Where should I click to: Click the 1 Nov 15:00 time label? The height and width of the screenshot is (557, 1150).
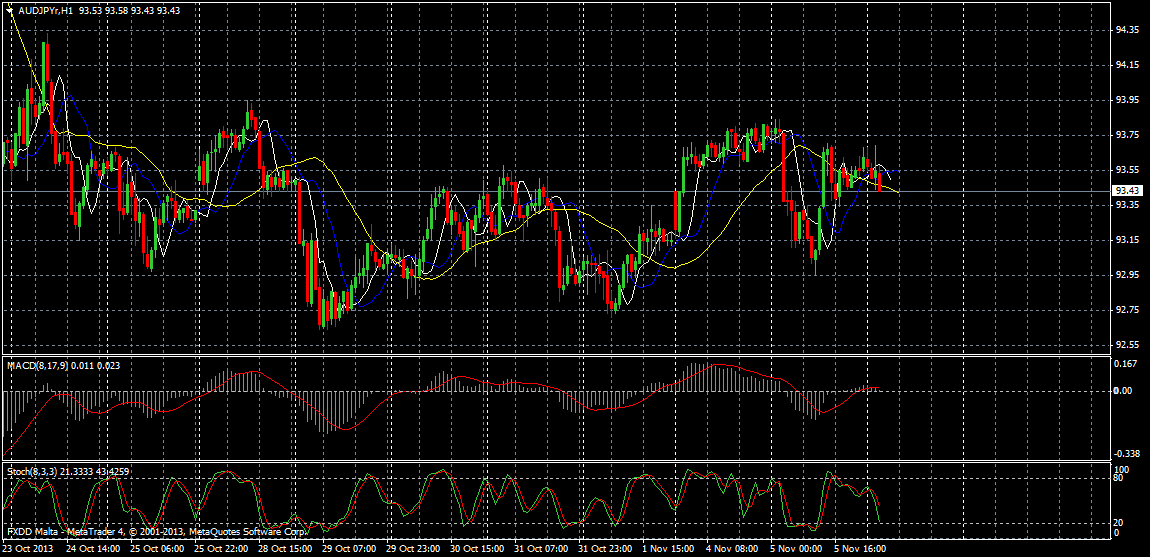[x=669, y=549]
